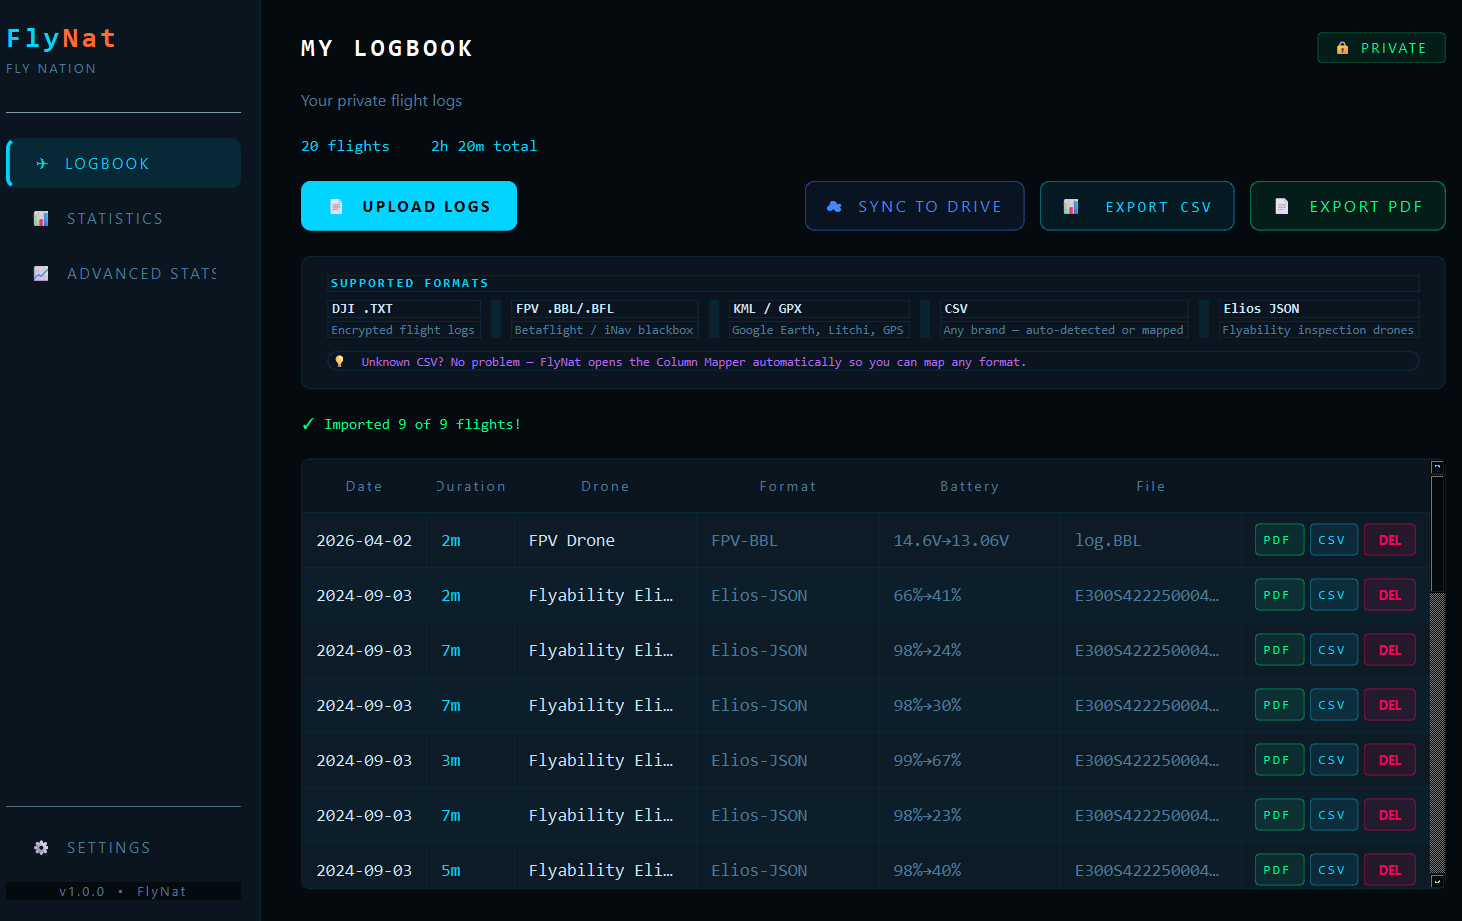Download PDF for the 99%→67% battery flight
The height and width of the screenshot is (921, 1462).
[1279, 760]
